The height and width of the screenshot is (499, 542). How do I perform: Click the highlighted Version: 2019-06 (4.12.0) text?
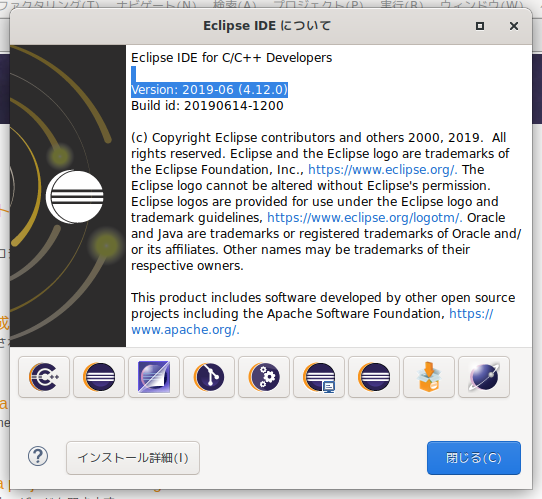[x=209, y=90]
